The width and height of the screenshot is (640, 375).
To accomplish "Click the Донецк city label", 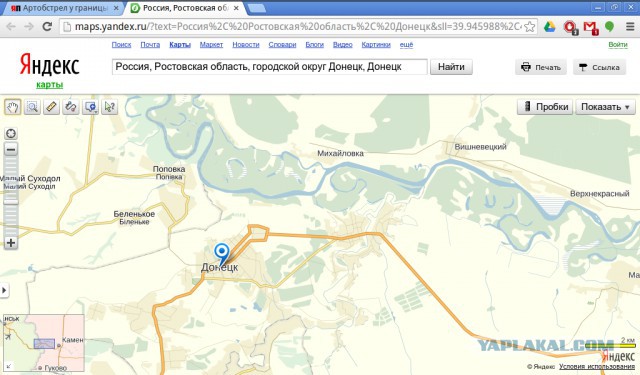I will [x=220, y=268].
